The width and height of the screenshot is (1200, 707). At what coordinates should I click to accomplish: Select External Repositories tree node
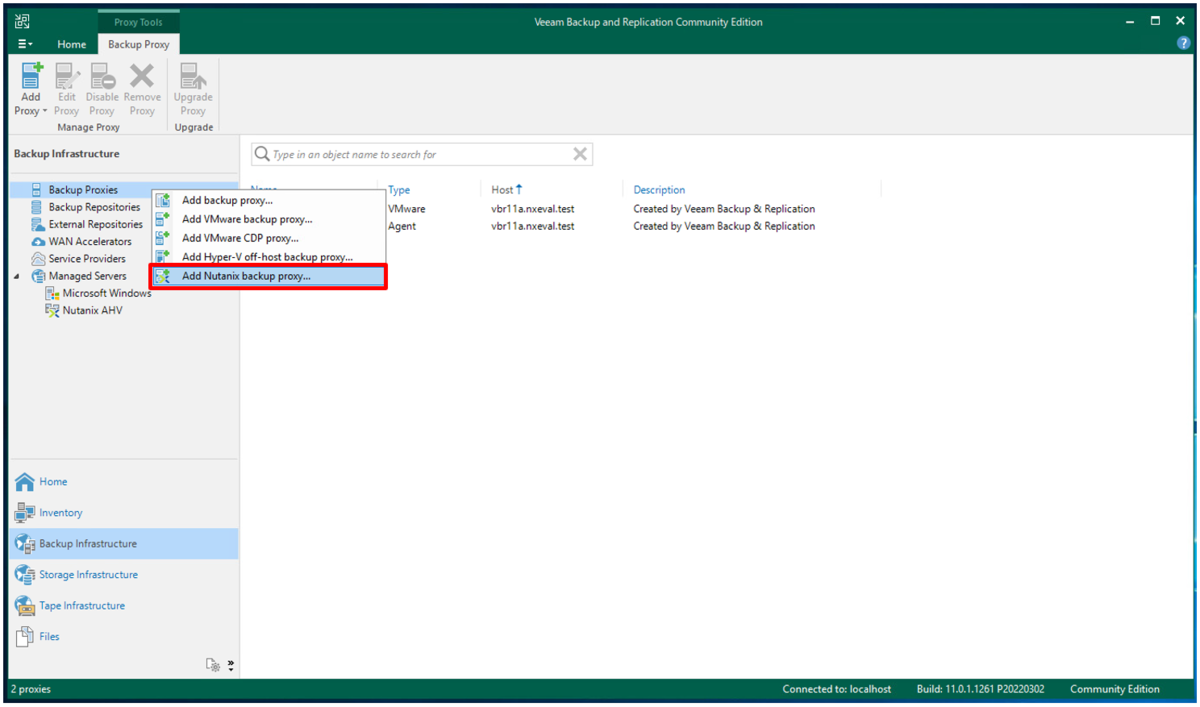(x=95, y=224)
